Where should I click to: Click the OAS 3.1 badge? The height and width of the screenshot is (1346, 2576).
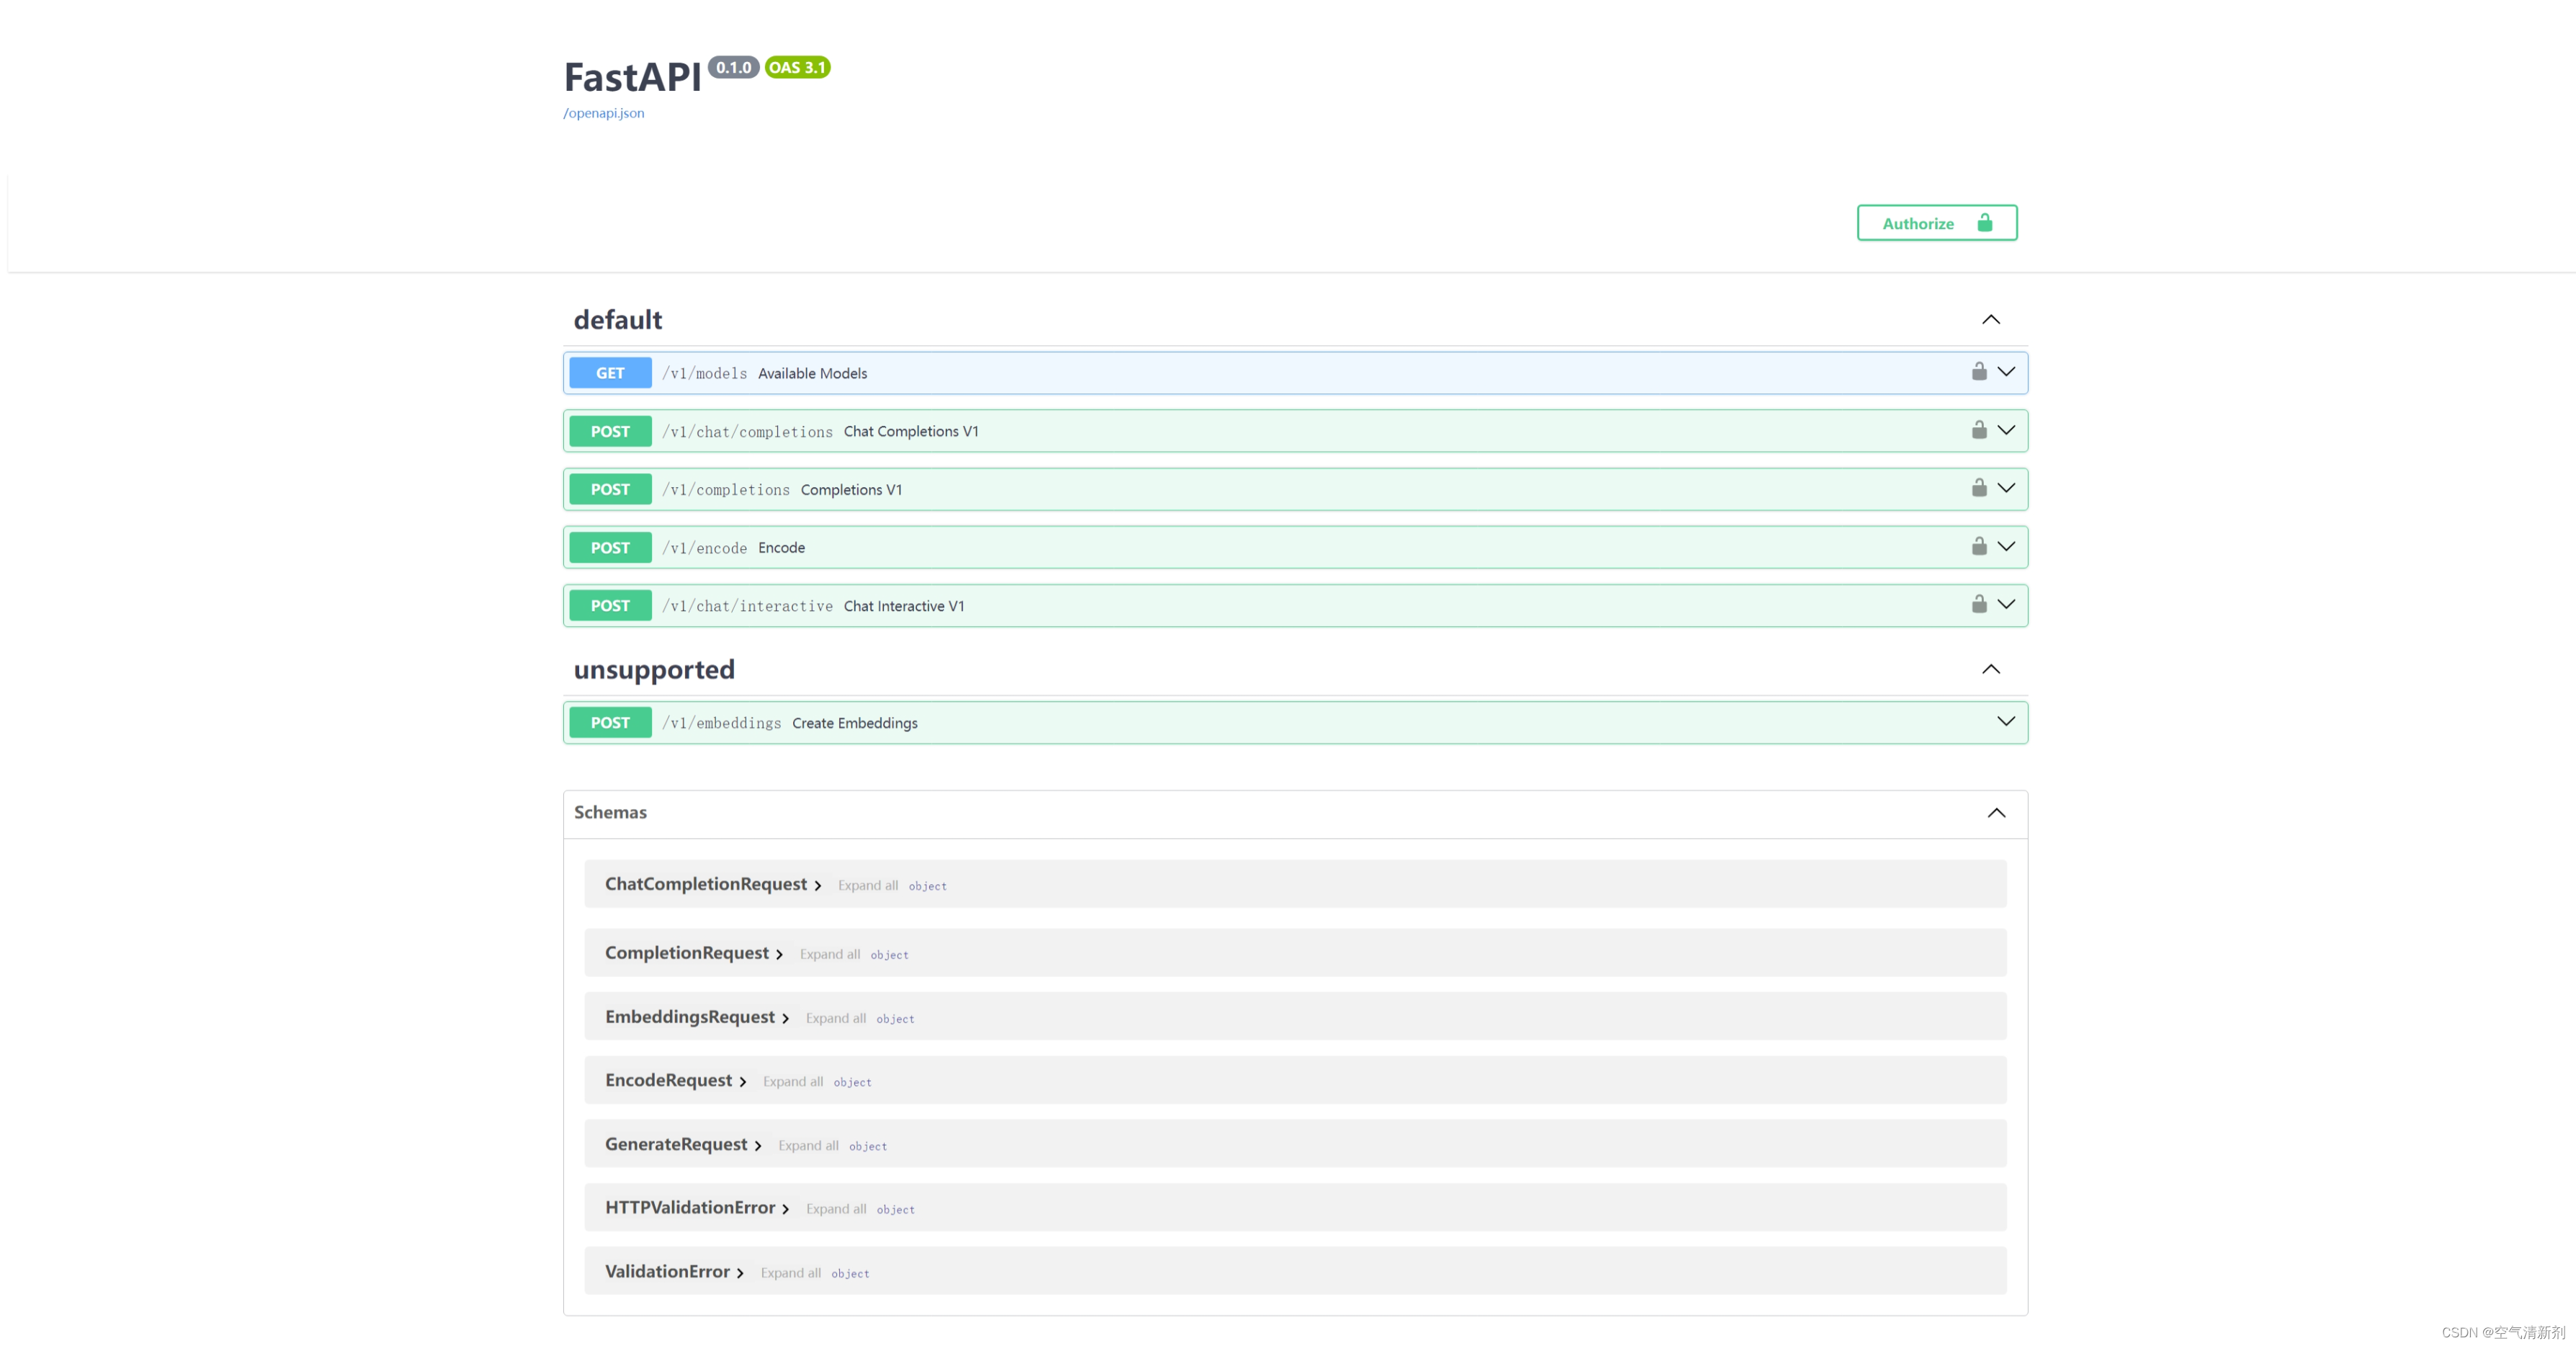click(x=797, y=67)
